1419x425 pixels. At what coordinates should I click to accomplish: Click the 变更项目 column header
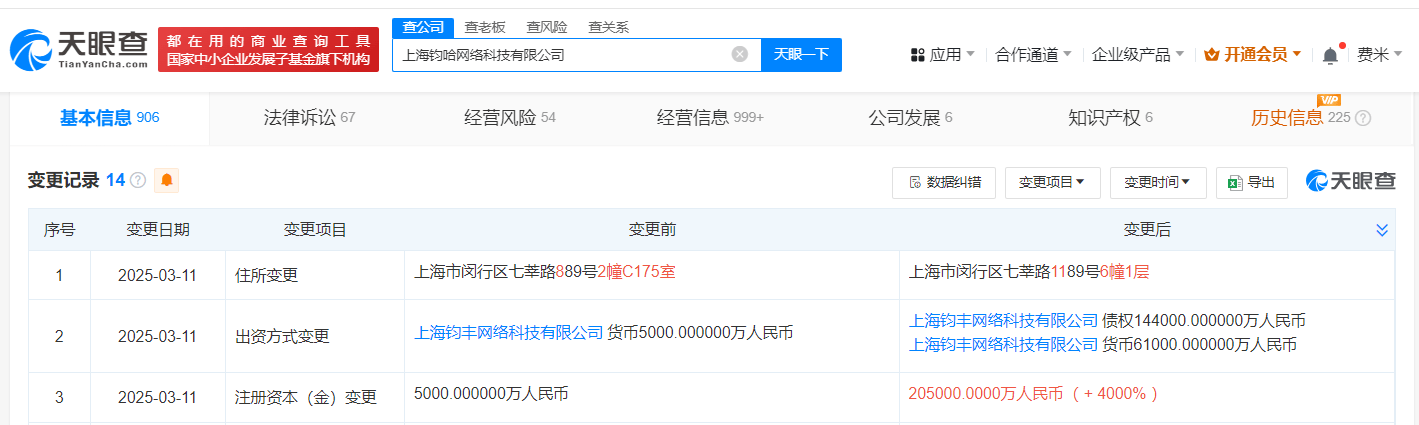point(315,230)
